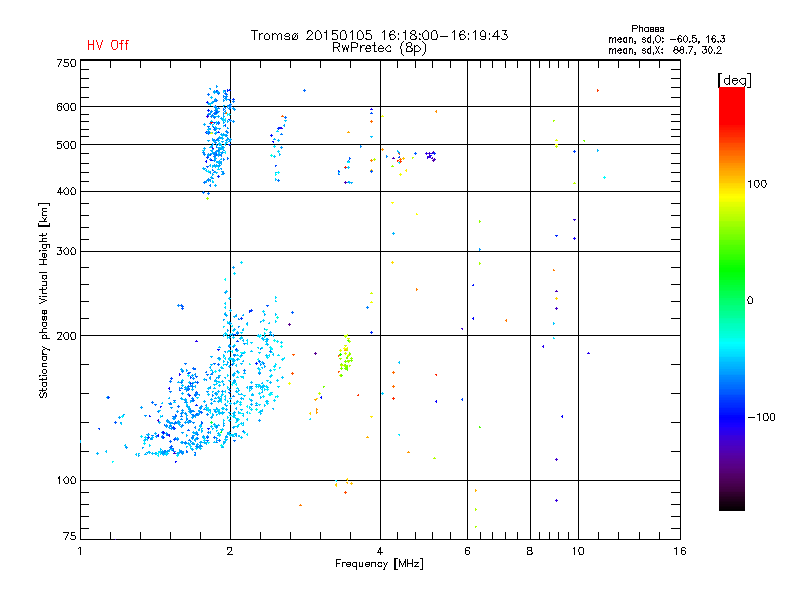The height and width of the screenshot is (600, 800).
Task: Click colorbar tick label '100'
Action: point(757,184)
